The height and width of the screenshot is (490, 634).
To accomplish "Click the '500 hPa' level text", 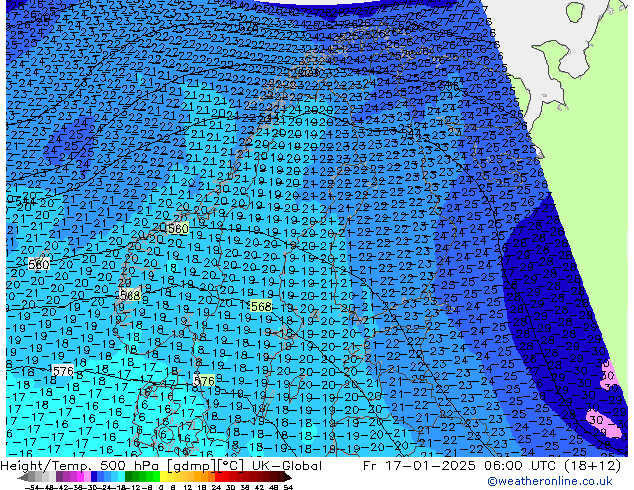I will (x=129, y=466).
